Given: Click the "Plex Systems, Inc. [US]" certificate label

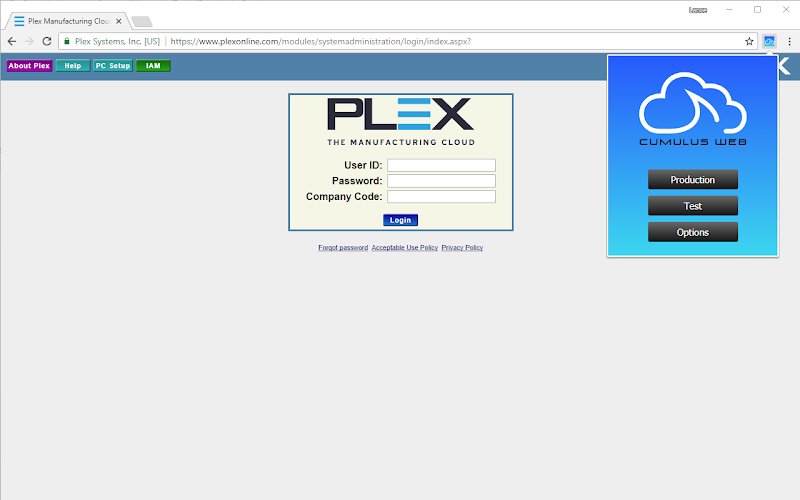Looking at the screenshot, I should tap(117, 41).
